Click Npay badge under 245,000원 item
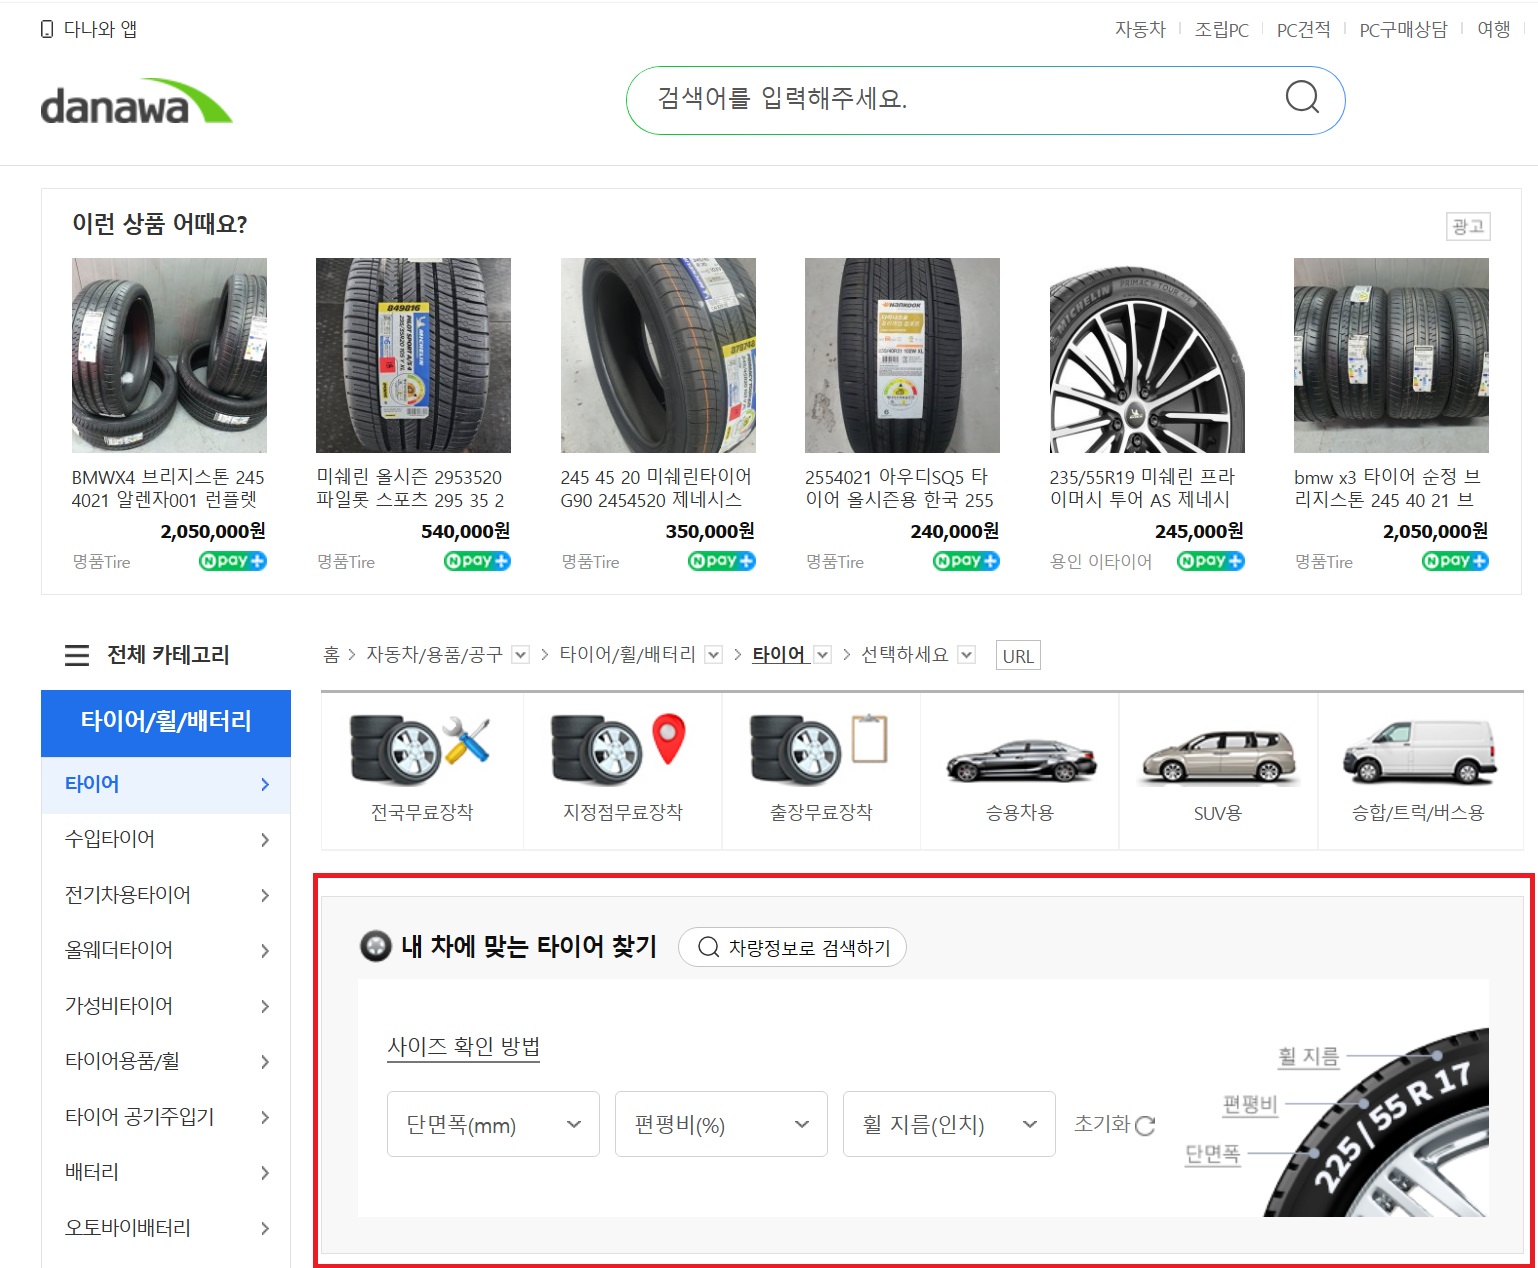The image size is (1538, 1268). tap(1211, 561)
